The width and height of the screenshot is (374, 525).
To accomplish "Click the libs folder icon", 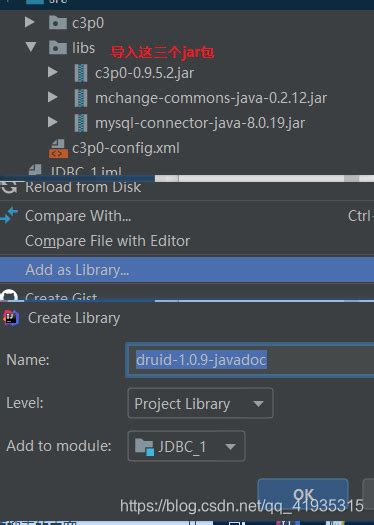I will pyautogui.click(x=58, y=48).
